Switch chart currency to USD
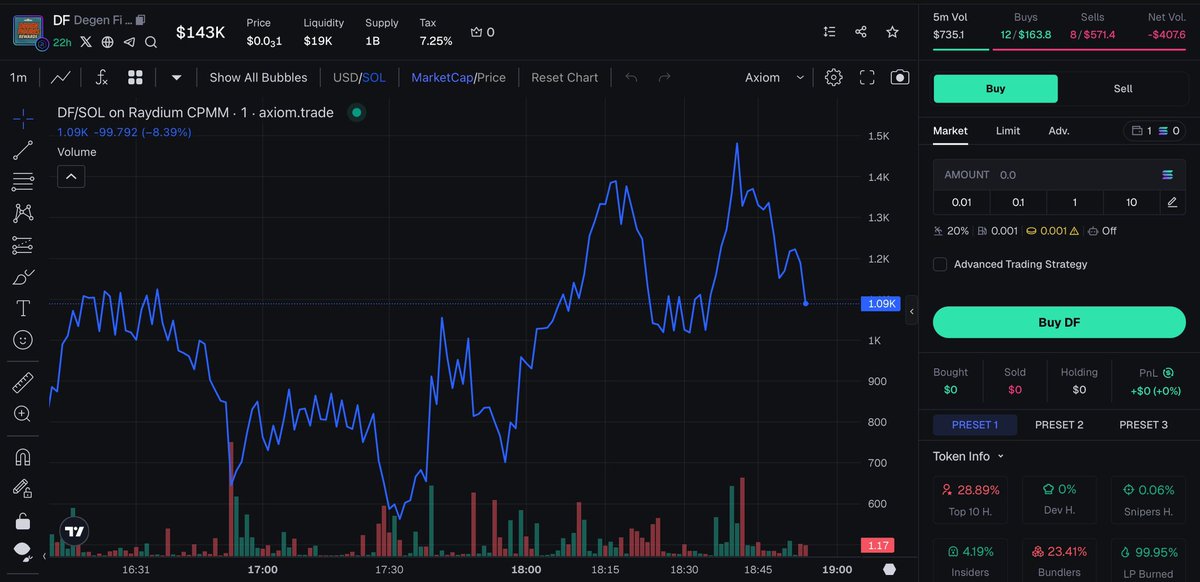 tap(345, 77)
